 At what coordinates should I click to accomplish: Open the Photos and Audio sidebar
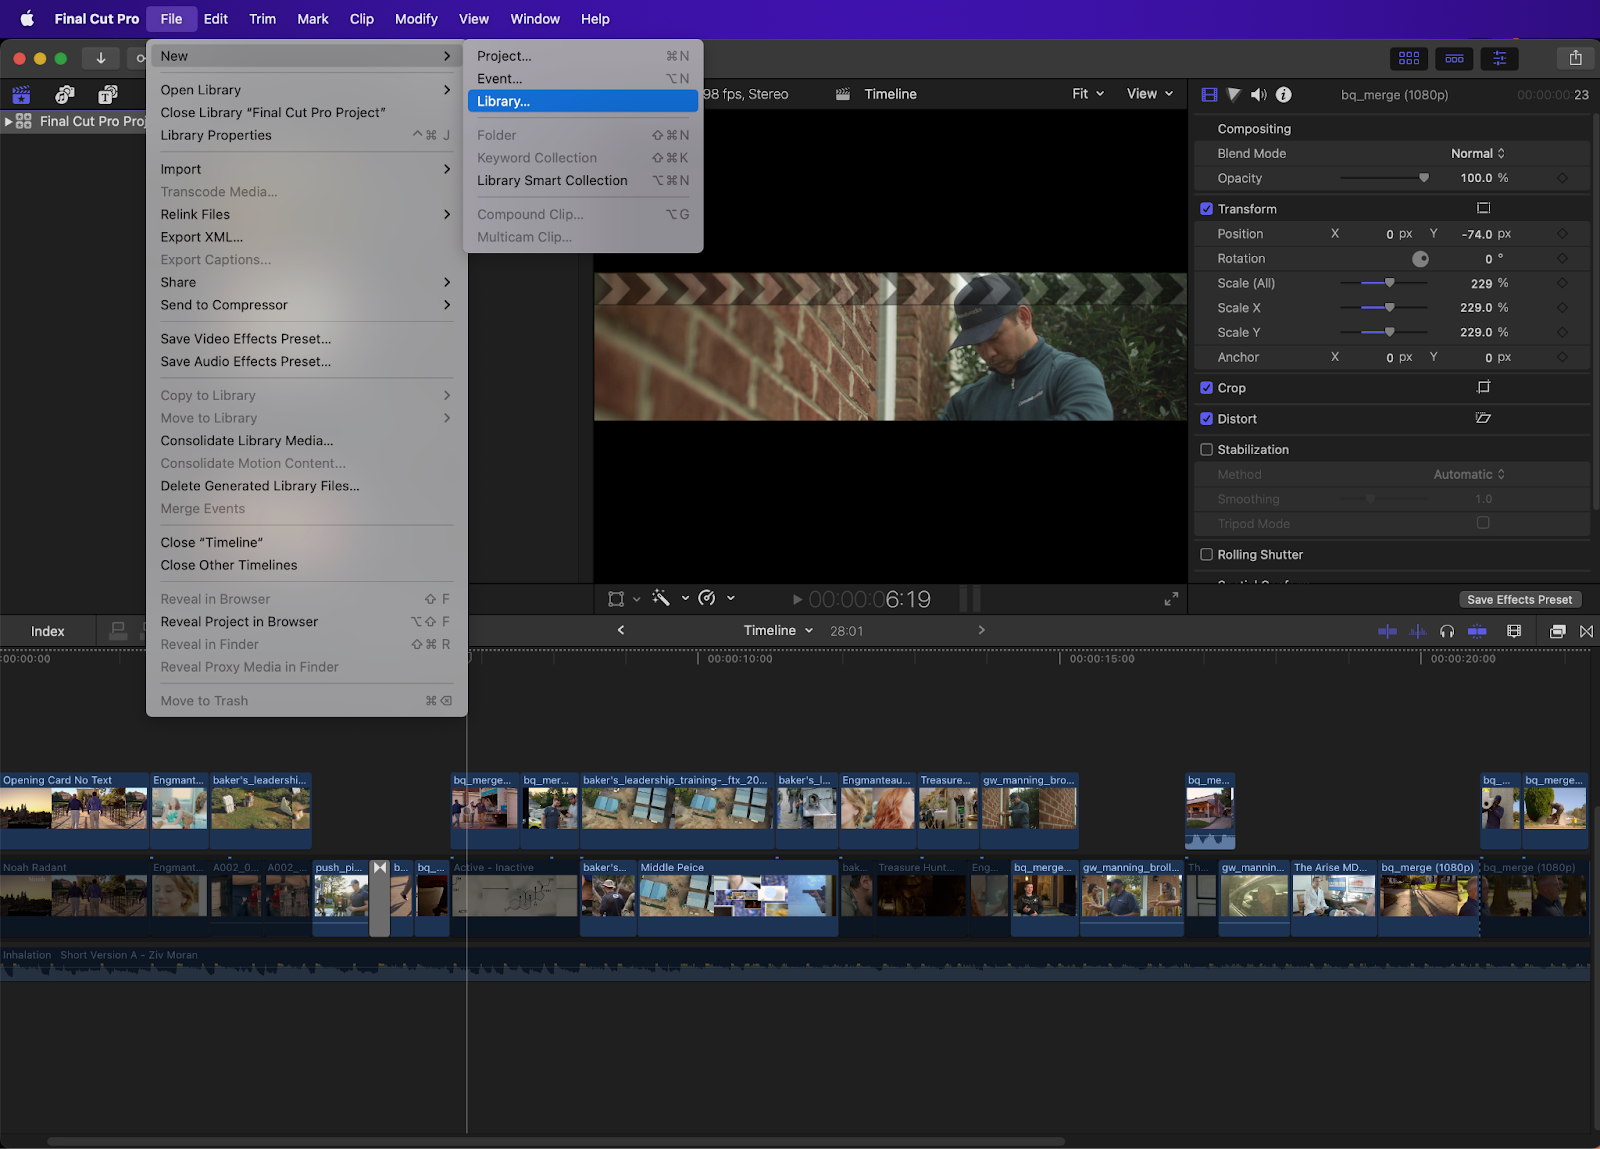click(x=65, y=95)
